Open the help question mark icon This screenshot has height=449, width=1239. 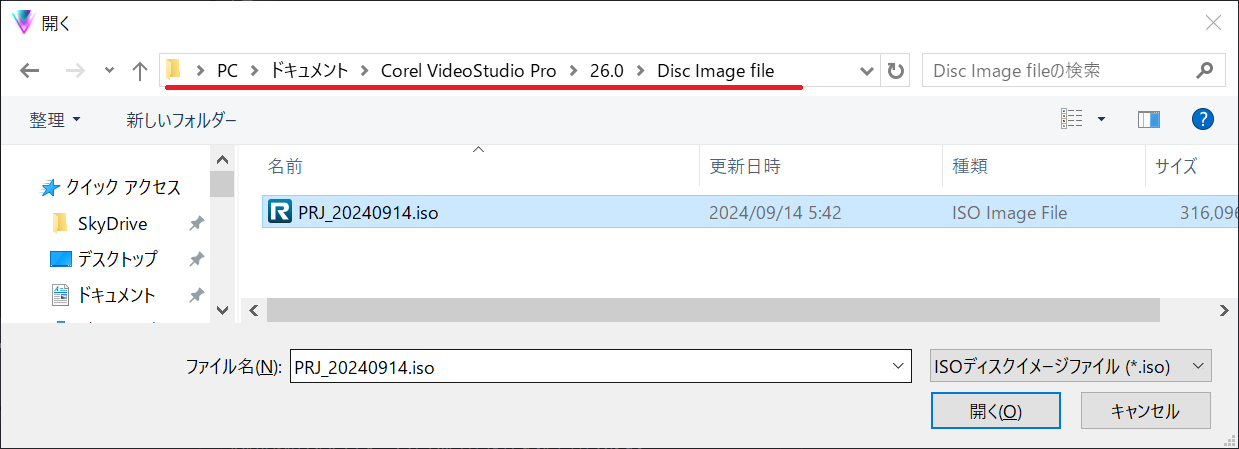1202,120
